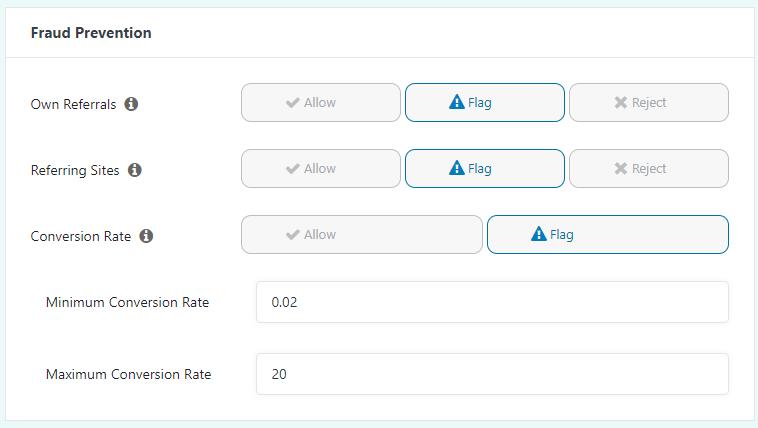Select Allow for Referring Sites
Viewport: 758px width, 428px height.
coord(321,168)
